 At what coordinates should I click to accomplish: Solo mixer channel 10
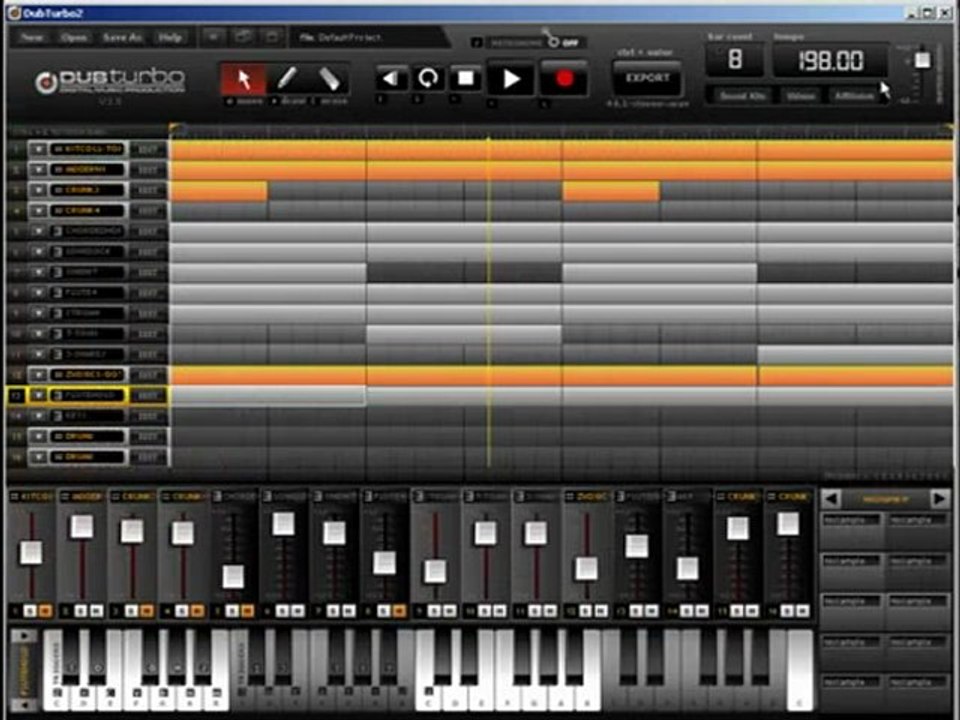pyautogui.click(x=484, y=611)
